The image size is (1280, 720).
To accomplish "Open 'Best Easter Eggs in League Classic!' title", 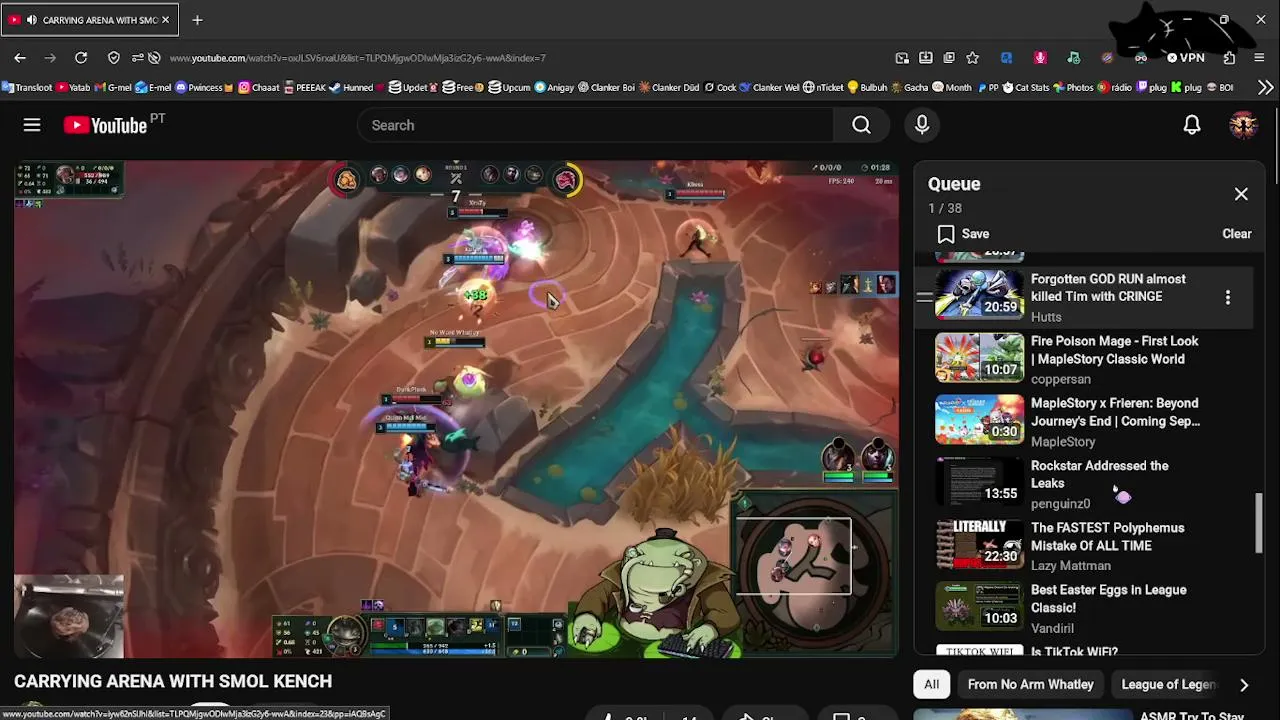I will click(x=1108, y=599).
